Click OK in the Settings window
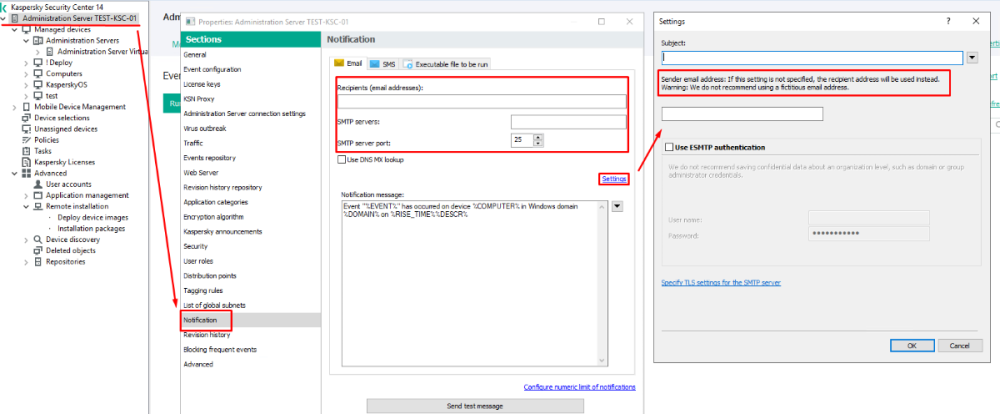 pos(911,345)
